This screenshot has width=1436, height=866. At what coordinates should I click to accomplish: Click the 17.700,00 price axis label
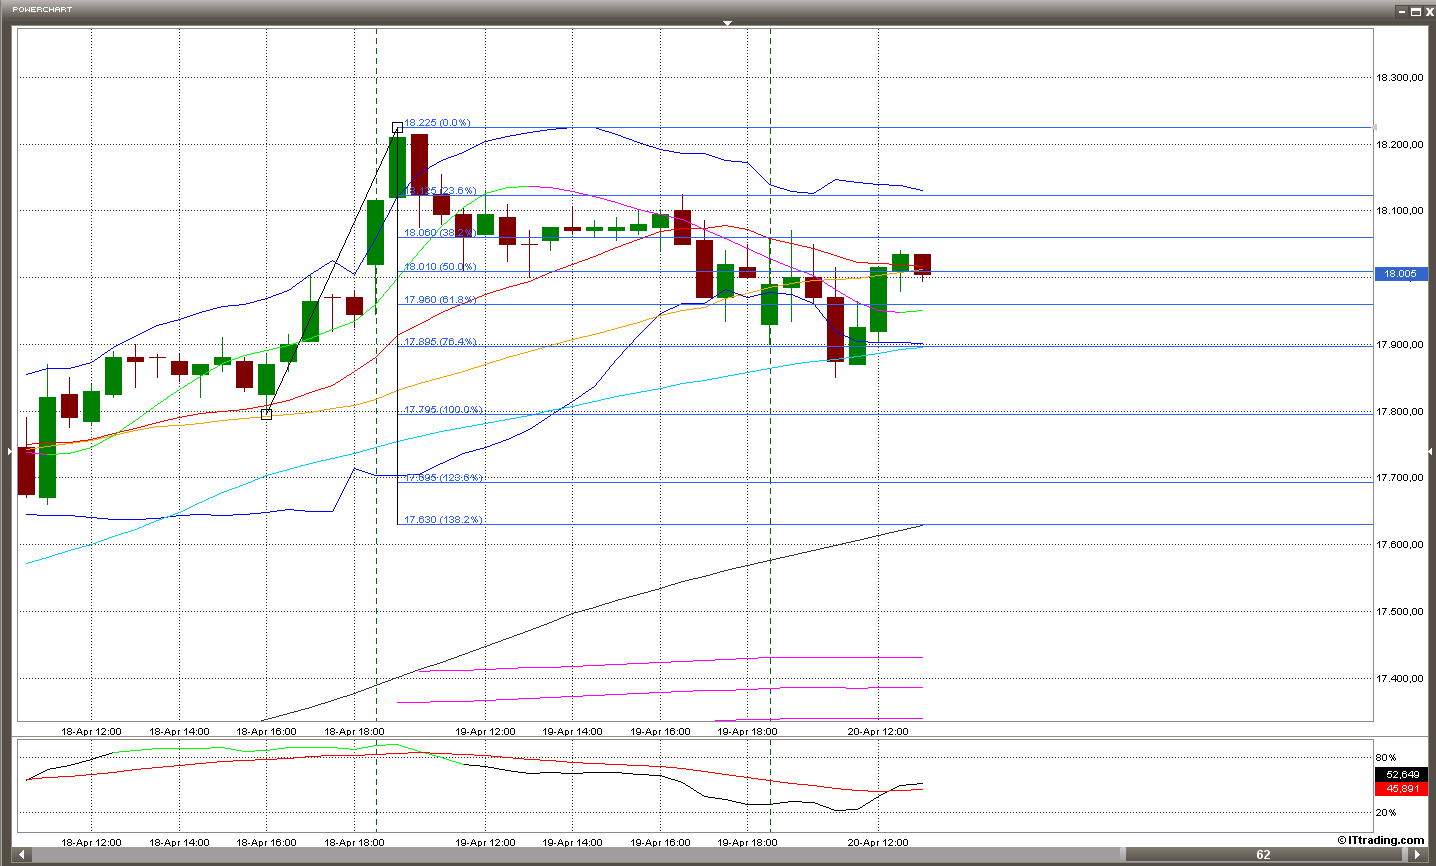point(1400,477)
